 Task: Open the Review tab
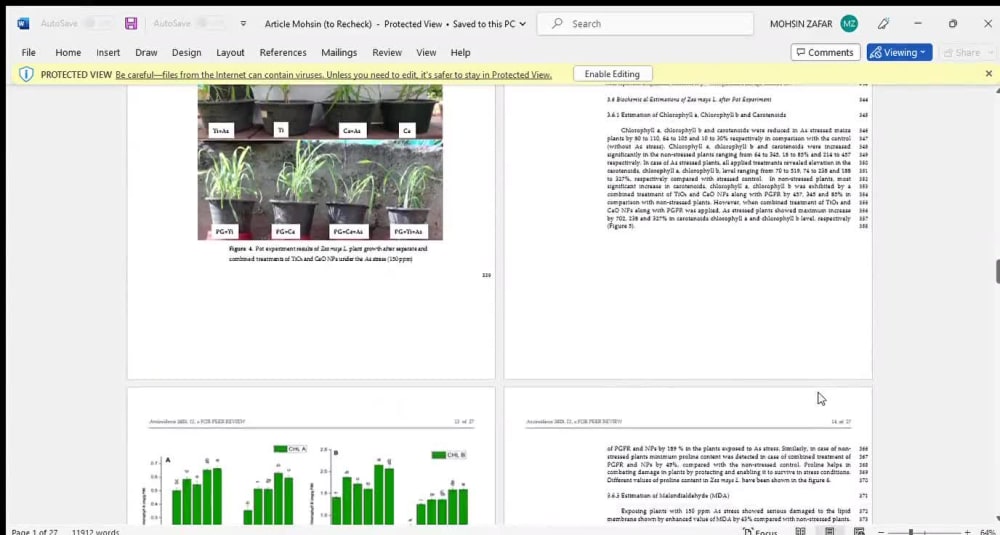click(x=387, y=52)
